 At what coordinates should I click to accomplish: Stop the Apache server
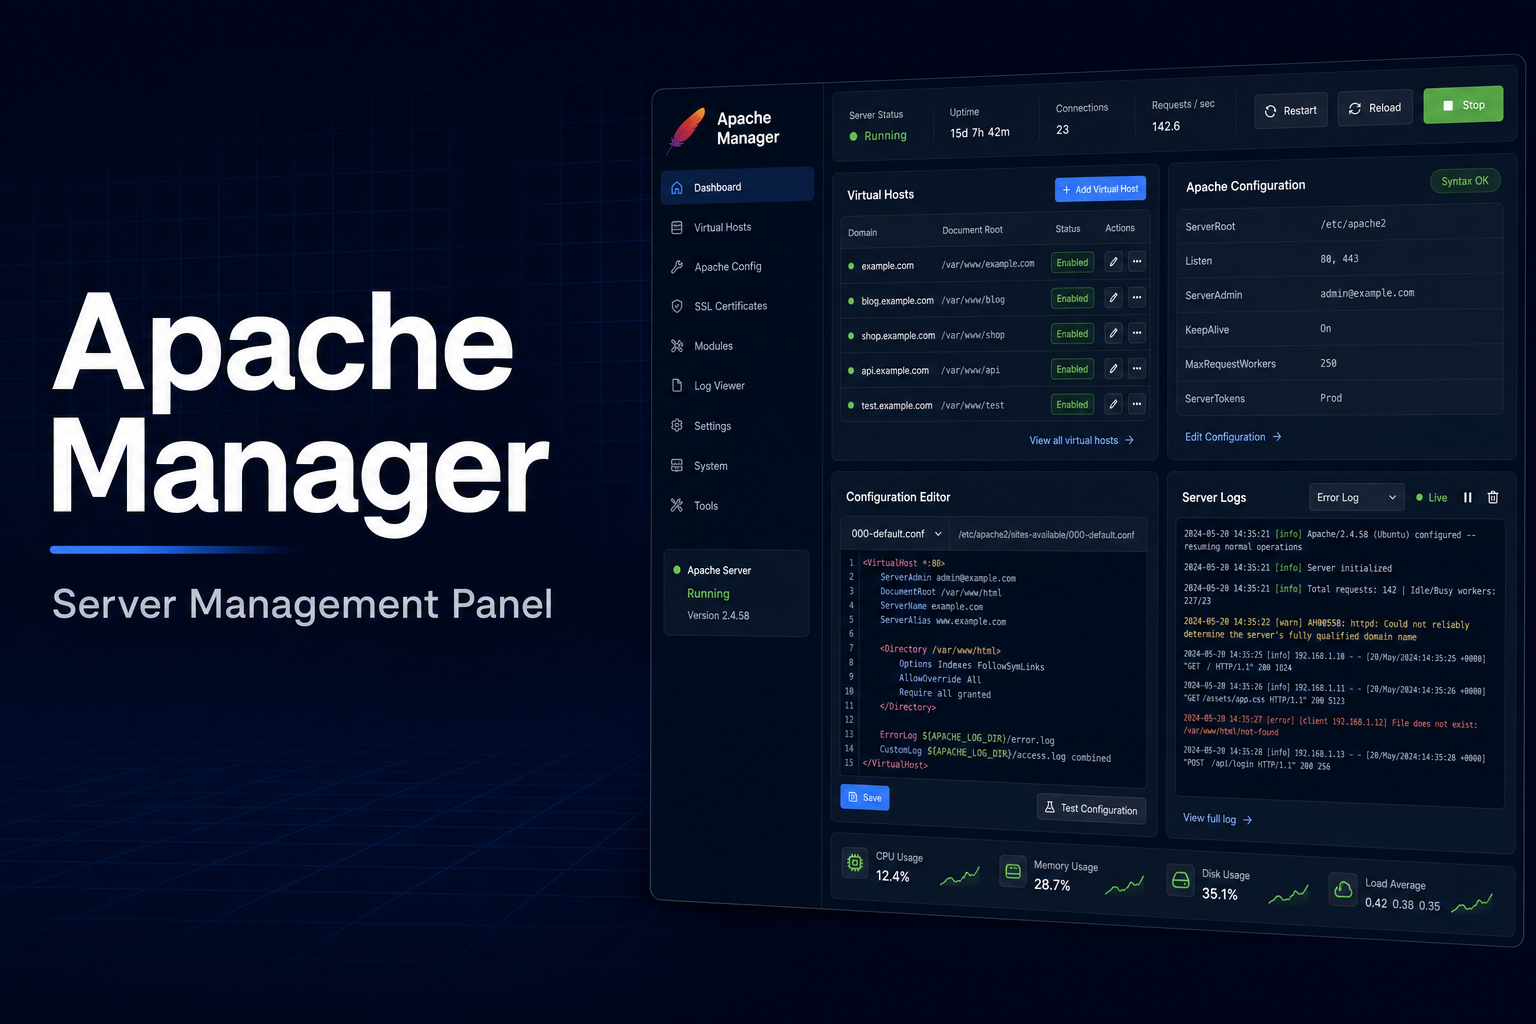coord(1463,105)
